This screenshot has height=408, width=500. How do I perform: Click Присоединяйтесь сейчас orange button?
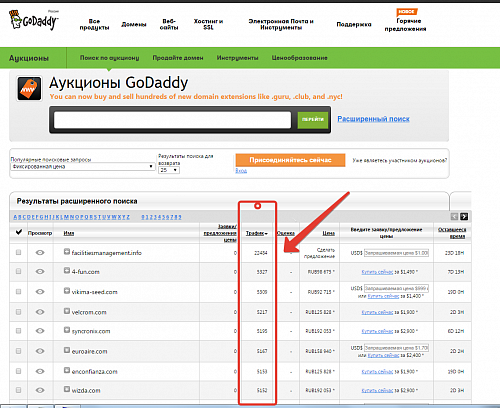(290, 160)
